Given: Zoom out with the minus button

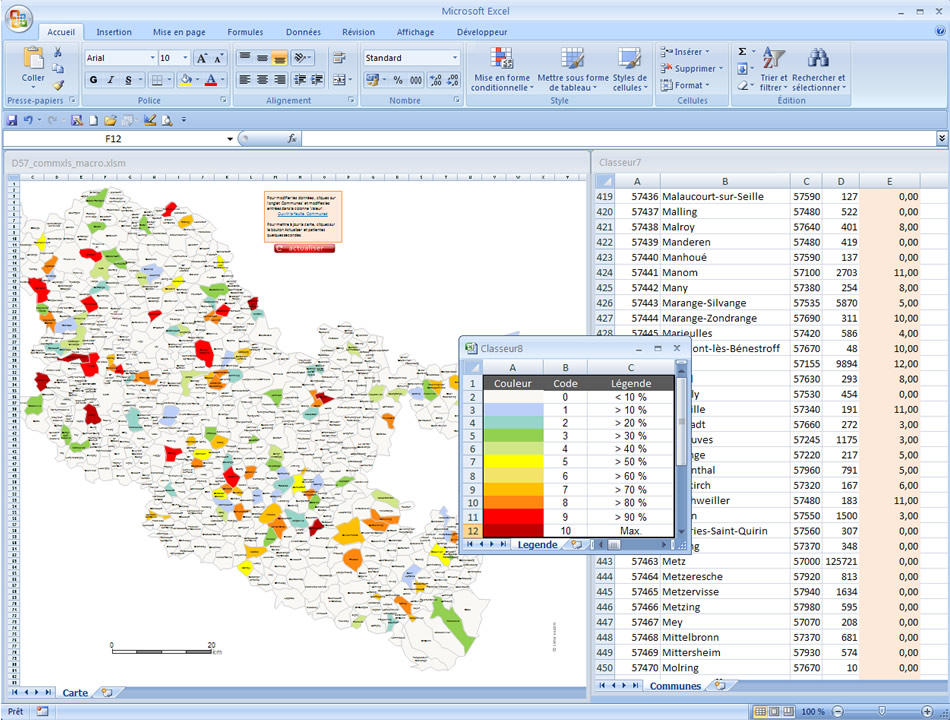Looking at the screenshot, I should (x=837, y=712).
